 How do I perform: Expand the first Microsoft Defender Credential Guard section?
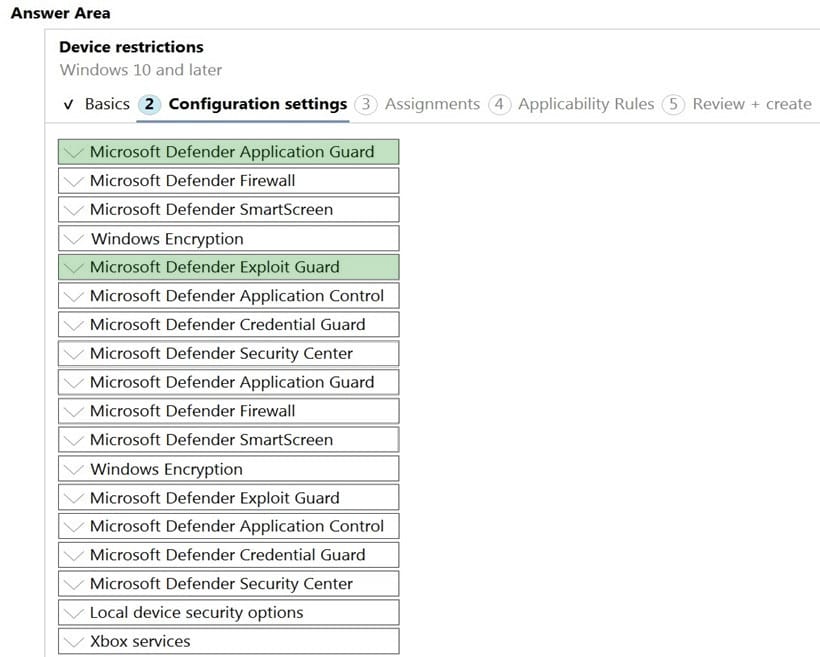pyautogui.click(x=229, y=324)
